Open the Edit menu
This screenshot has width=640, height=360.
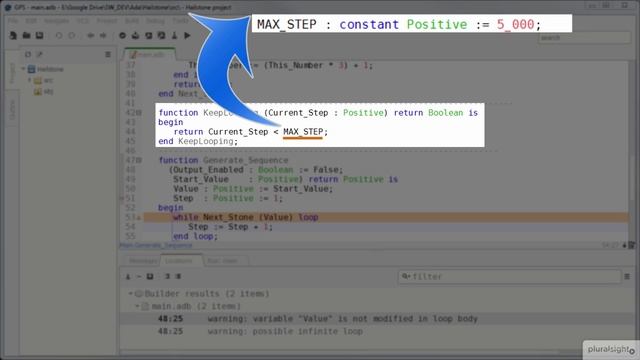coord(31,20)
